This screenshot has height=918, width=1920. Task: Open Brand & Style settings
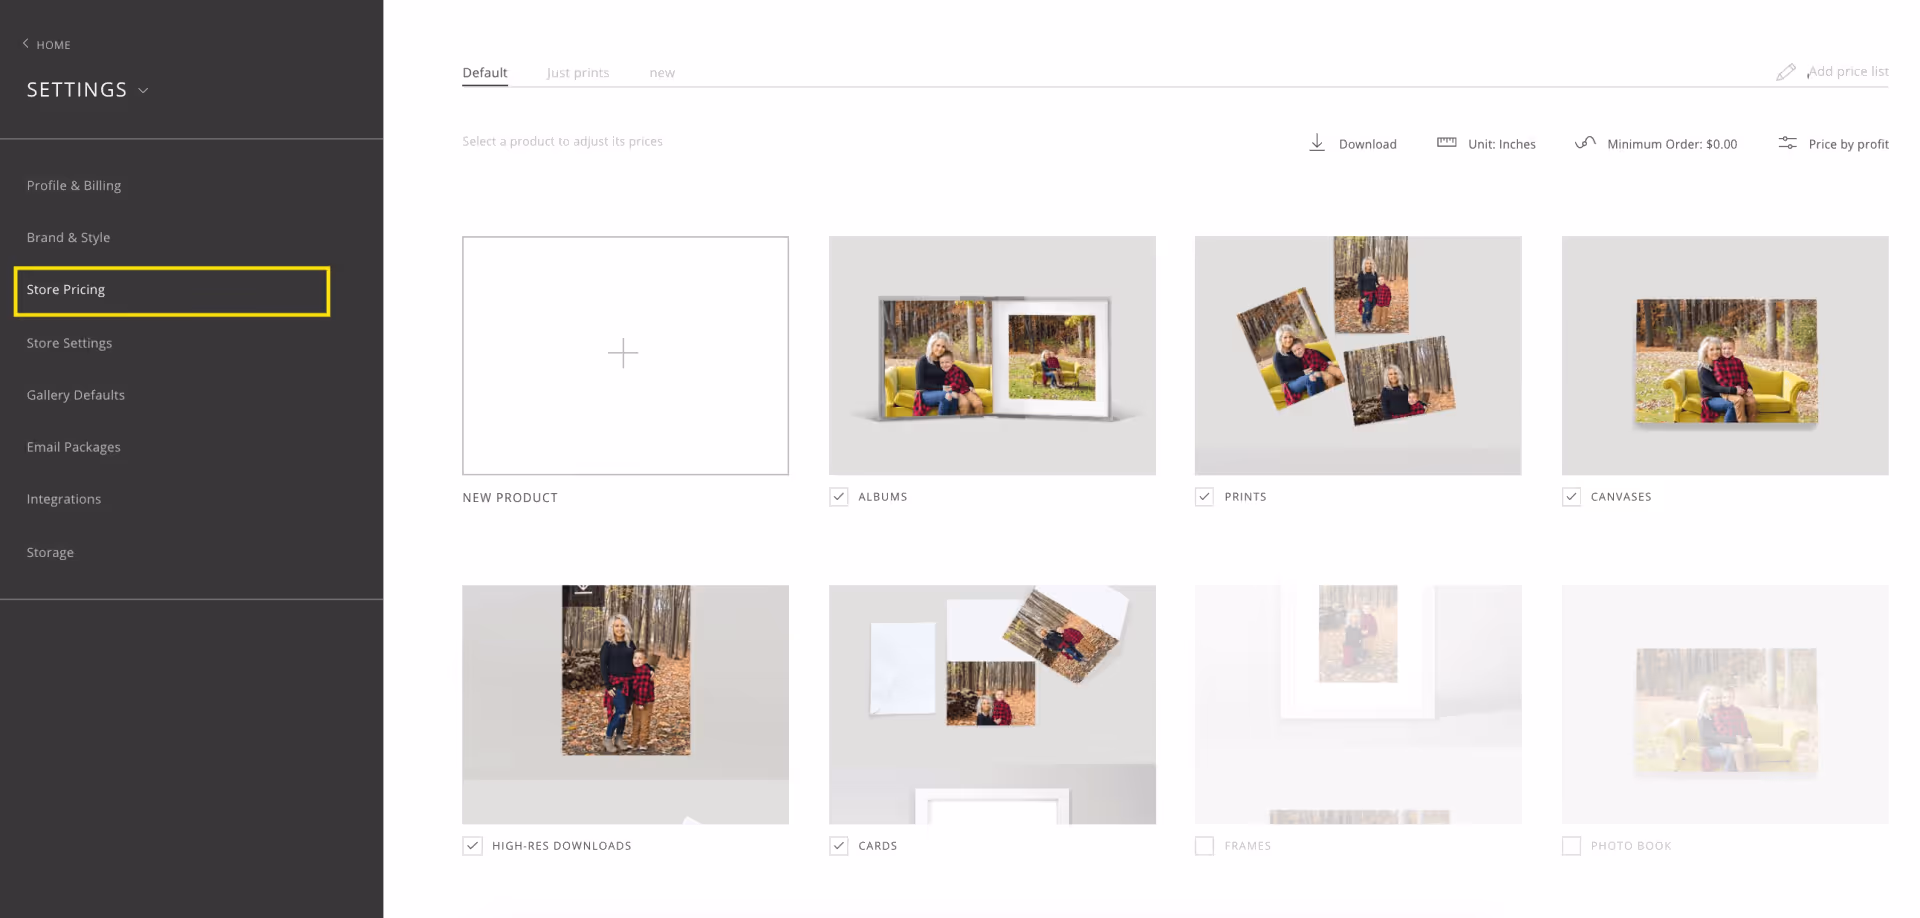(x=68, y=238)
